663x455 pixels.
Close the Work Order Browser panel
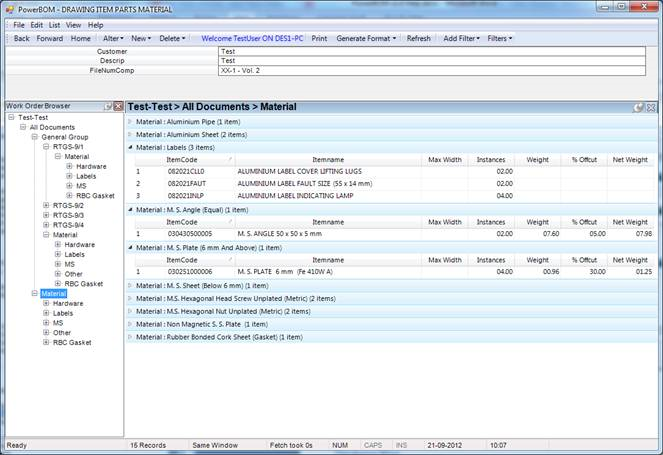119,106
